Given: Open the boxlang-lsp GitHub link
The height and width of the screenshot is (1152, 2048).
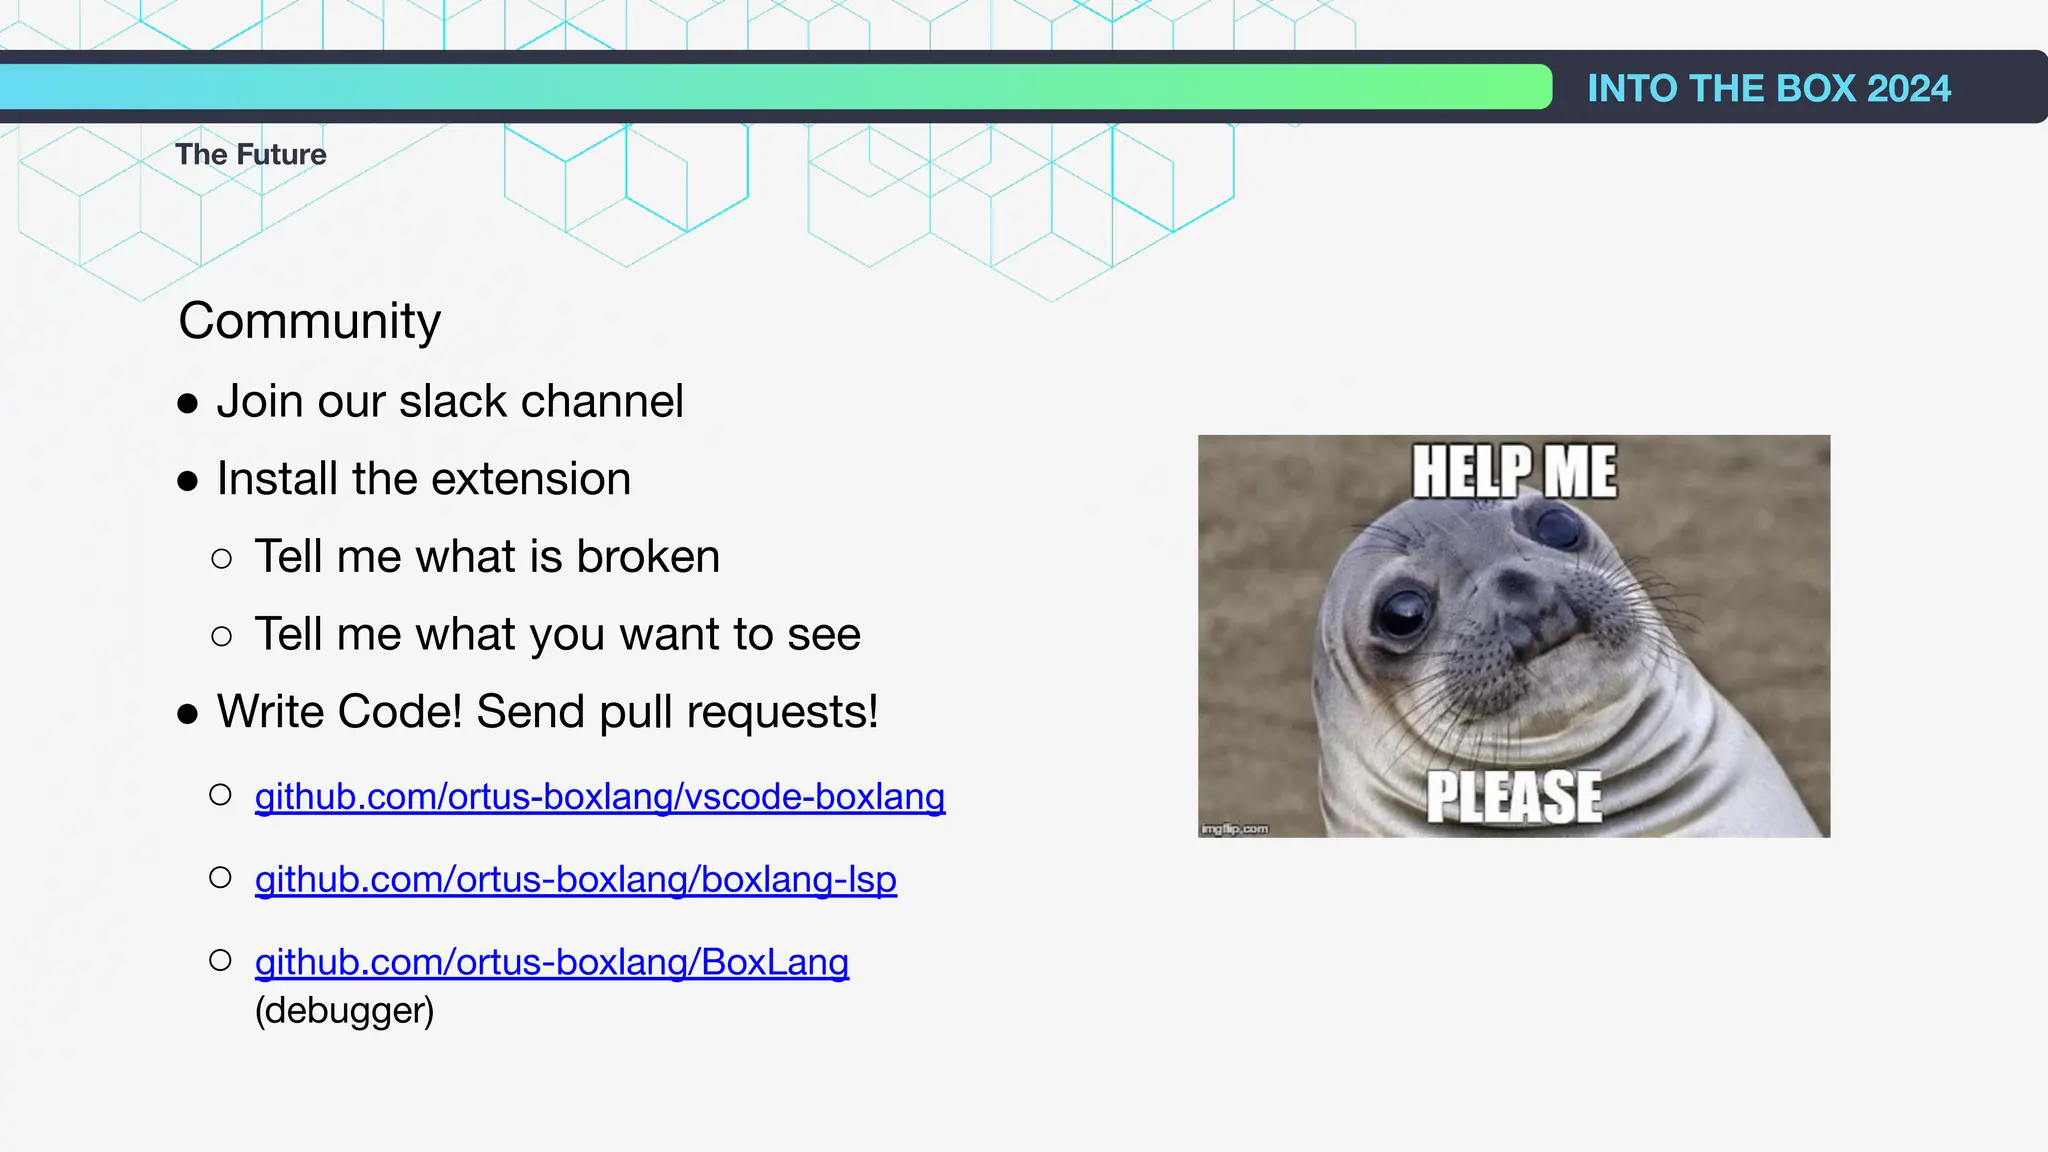Looking at the screenshot, I should [x=575, y=880].
